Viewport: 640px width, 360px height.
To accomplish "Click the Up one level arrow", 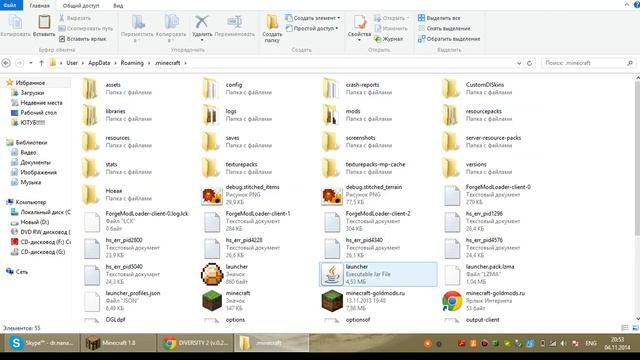I will point(41,63).
